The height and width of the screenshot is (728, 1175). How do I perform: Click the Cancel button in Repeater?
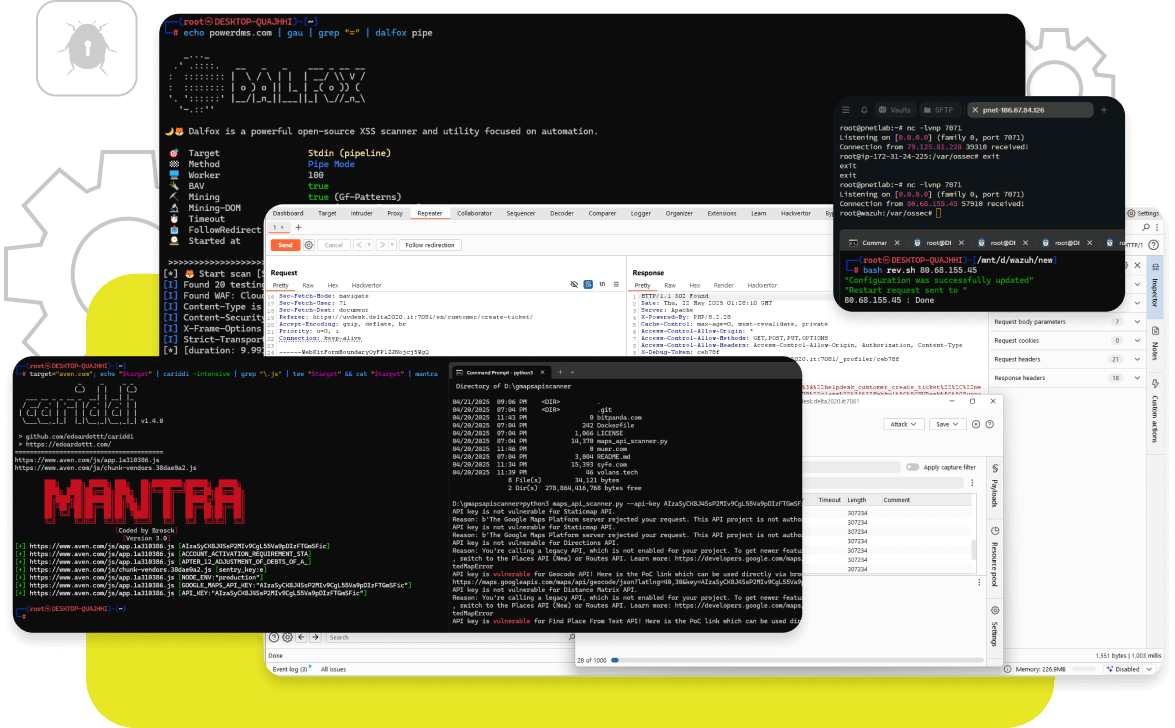(x=333, y=245)
